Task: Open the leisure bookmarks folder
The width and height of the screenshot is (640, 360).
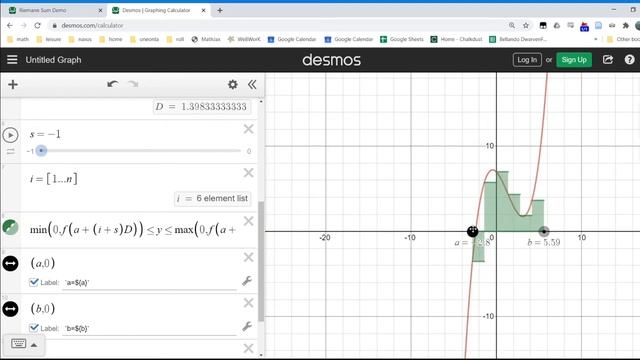Action: 49,39
